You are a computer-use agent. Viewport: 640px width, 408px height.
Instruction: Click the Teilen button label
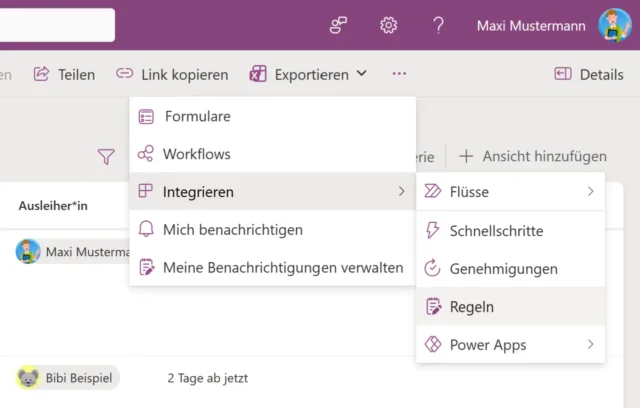(76, 75)
